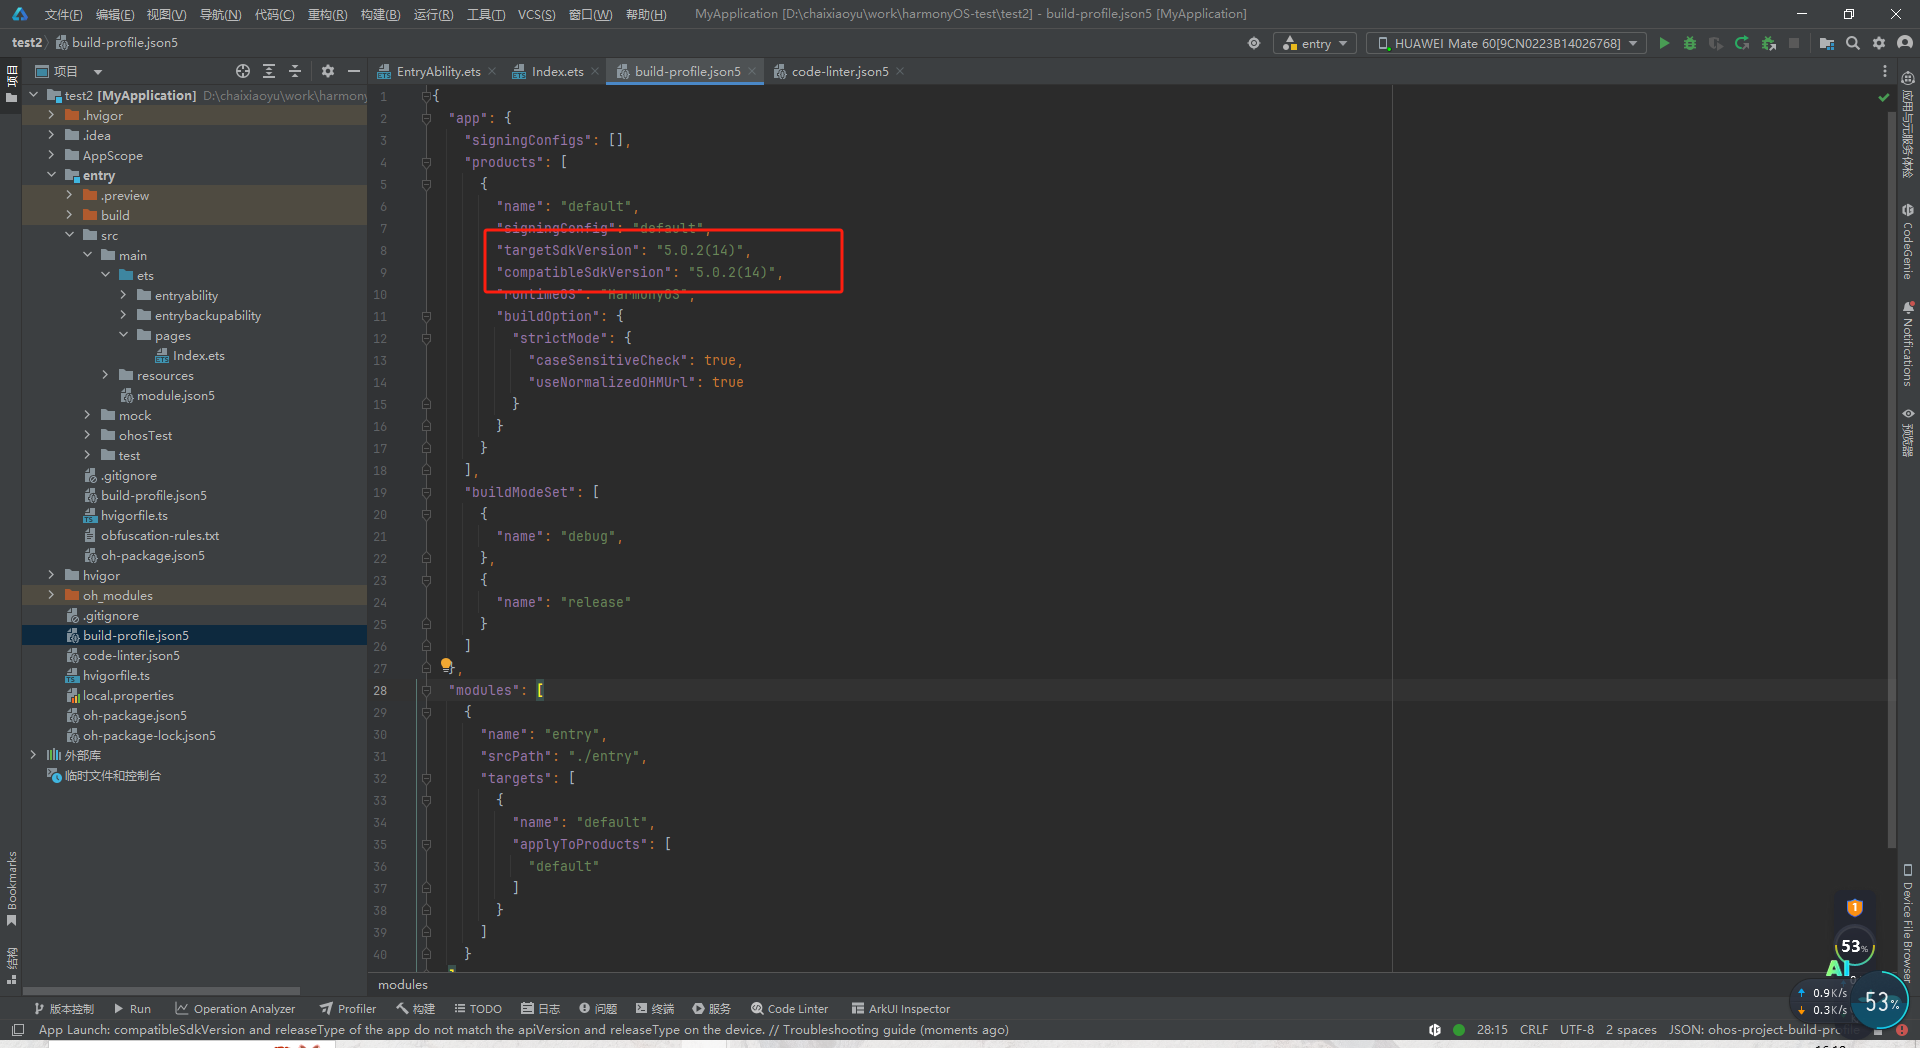This screenshot has width=1920, height=1048.
Task: Collapse the entry folder in project tree
Action: click(x=51, y=175)
